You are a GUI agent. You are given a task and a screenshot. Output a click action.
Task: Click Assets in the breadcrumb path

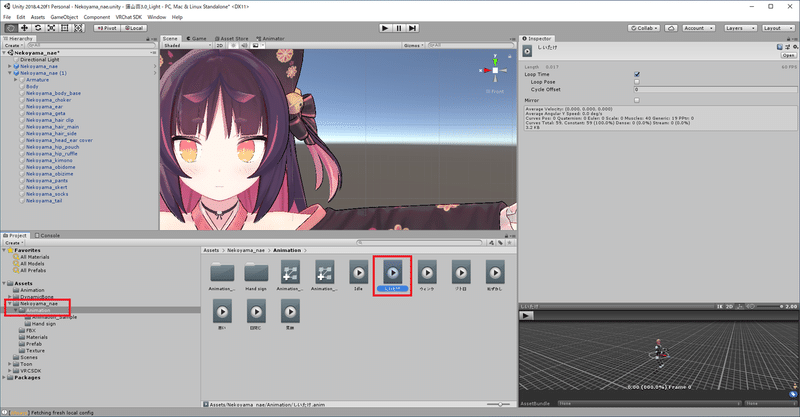point(211,250)
